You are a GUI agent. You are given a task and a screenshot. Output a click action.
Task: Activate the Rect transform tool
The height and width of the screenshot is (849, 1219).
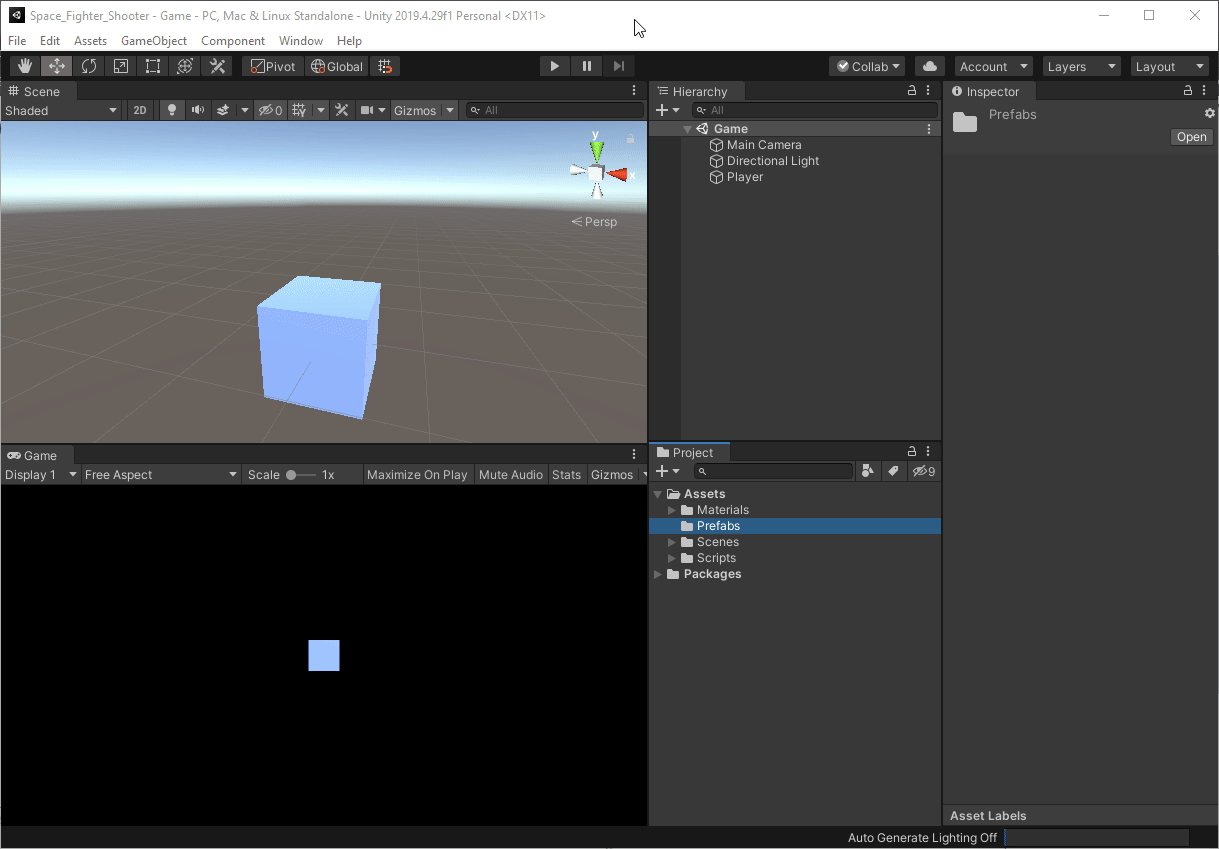(152, 66)
